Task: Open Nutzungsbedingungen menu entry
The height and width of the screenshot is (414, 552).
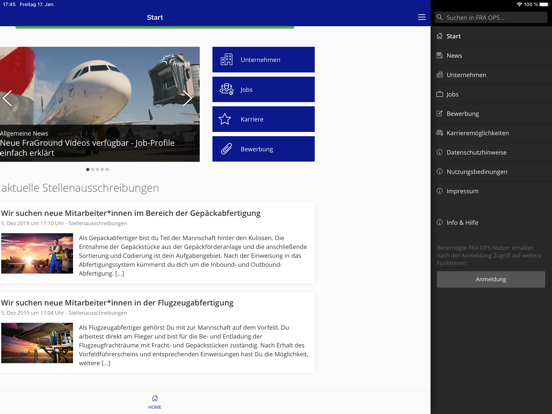Action: tap(491, 171)
